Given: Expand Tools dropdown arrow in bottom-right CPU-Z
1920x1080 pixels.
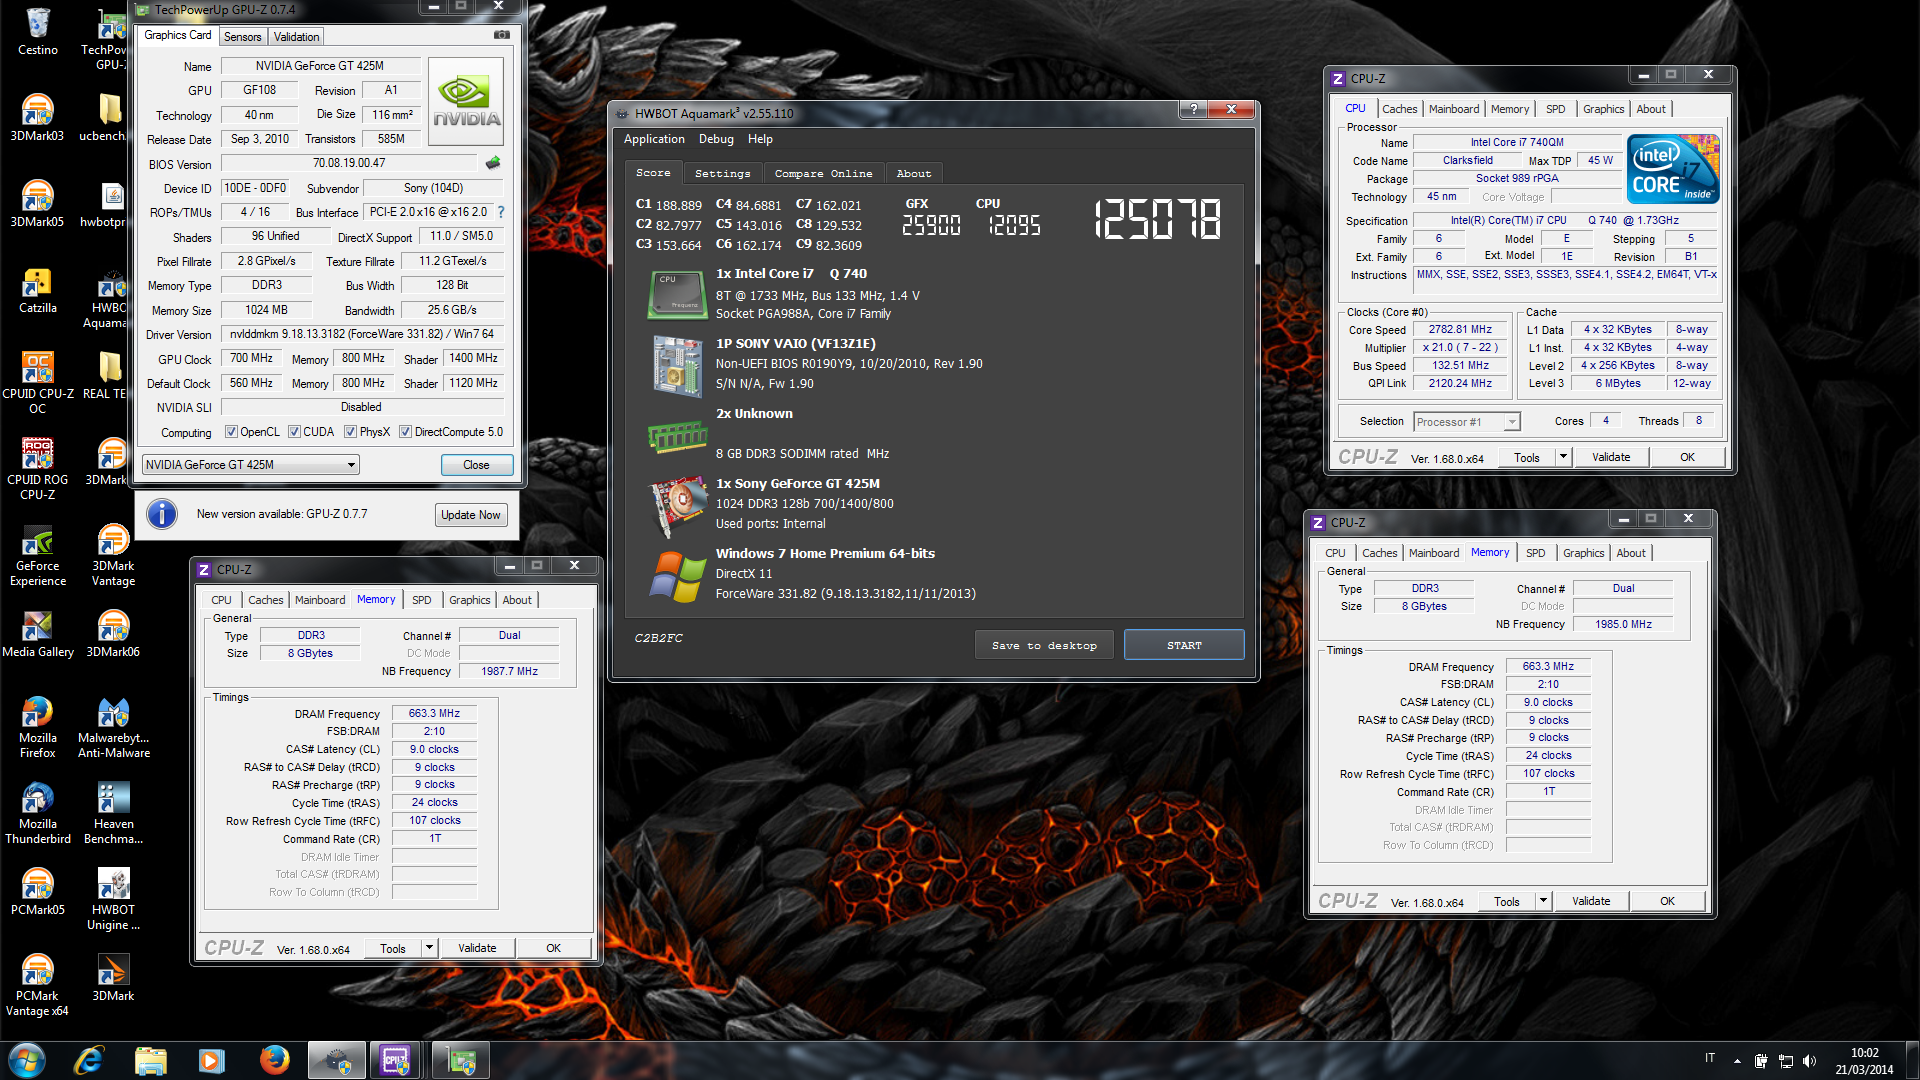Looking at the screenshot, I should click(1543, 901).
